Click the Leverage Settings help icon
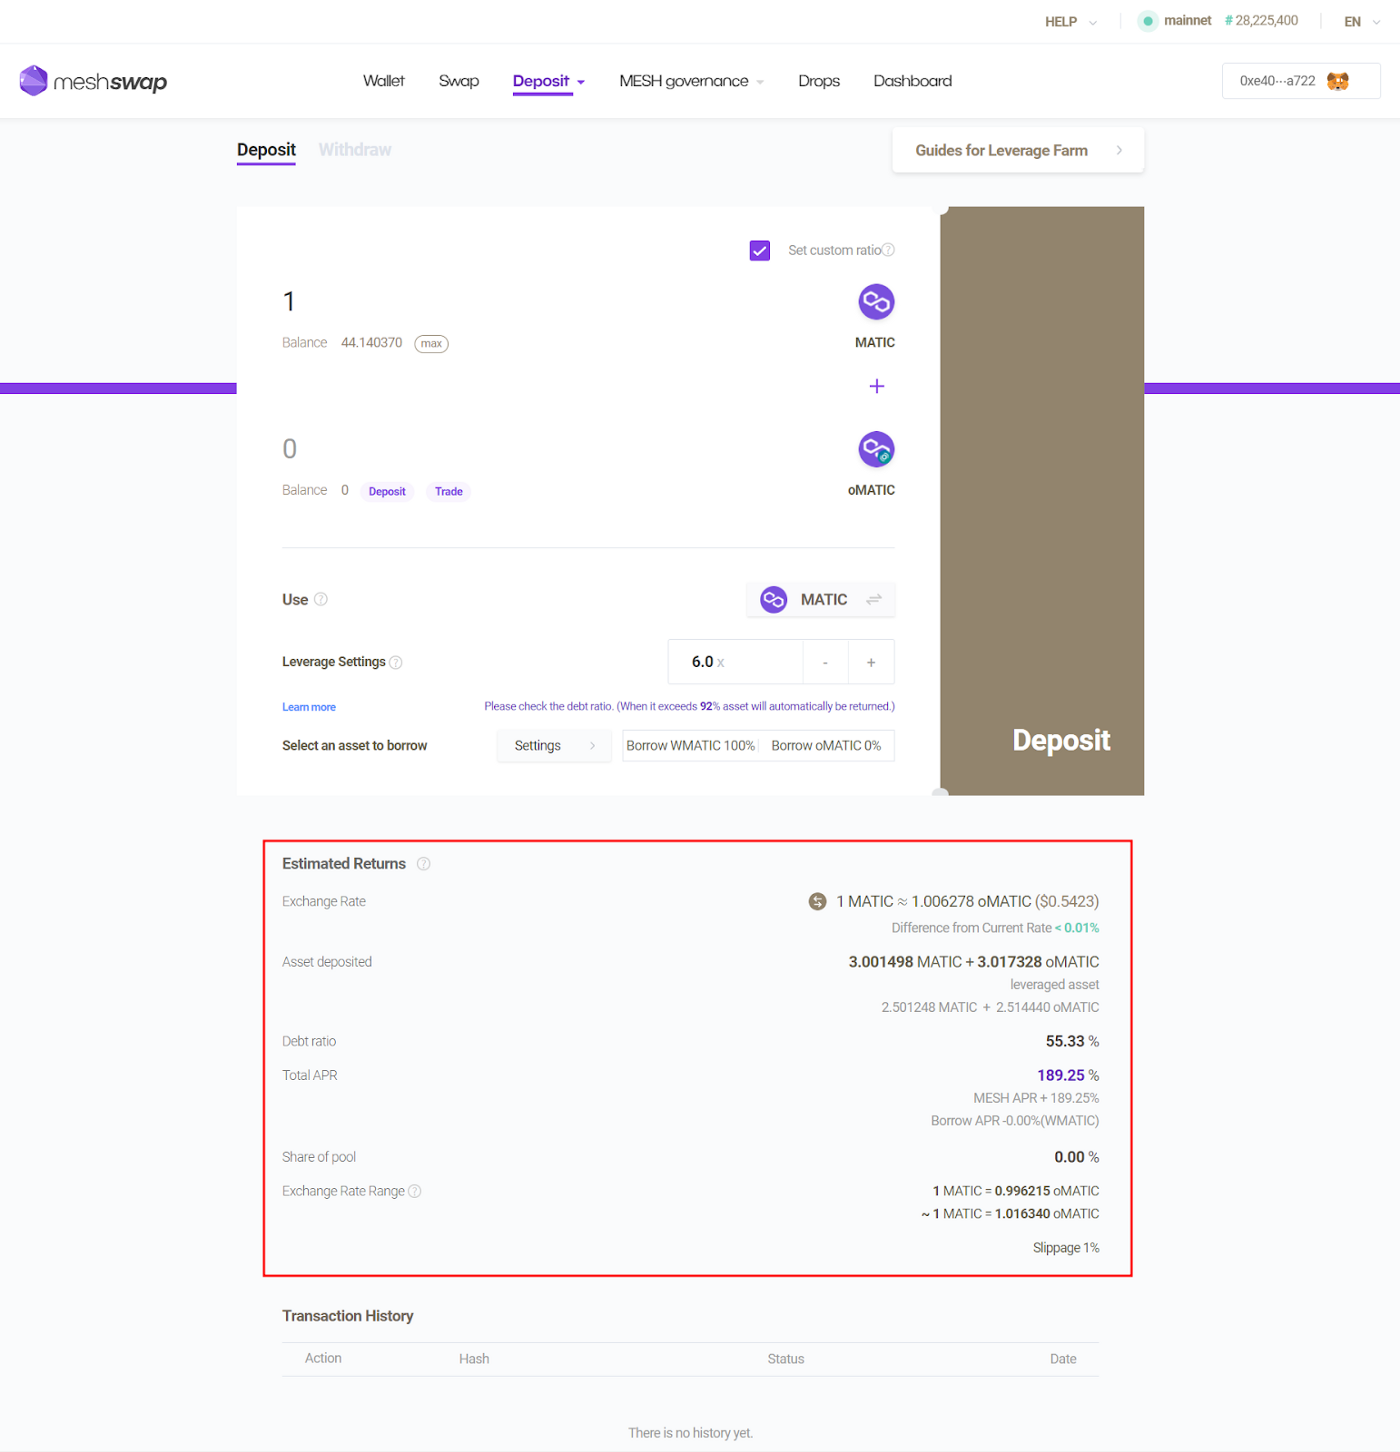The height and width of the screenshot is (1452, 1400). (x=396, y=662)
